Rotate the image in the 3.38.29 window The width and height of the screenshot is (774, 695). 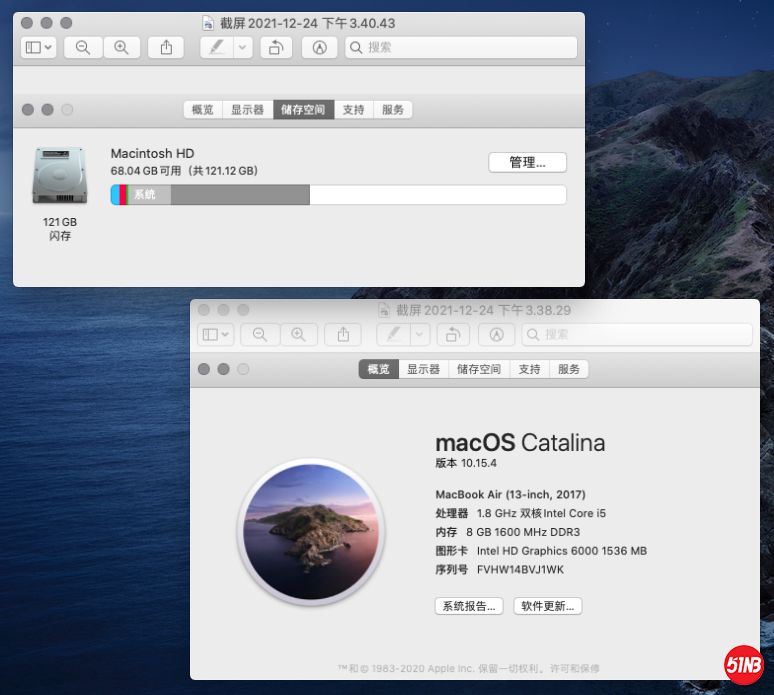tap(453, 335)
